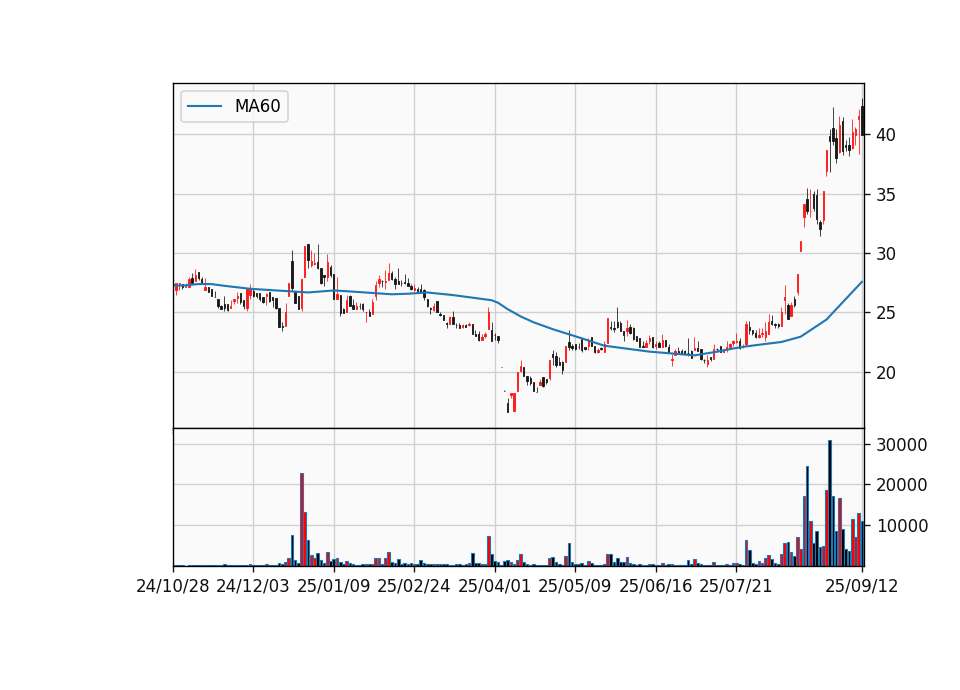Click the 25/09/12 date axis label

coord(862,586)
